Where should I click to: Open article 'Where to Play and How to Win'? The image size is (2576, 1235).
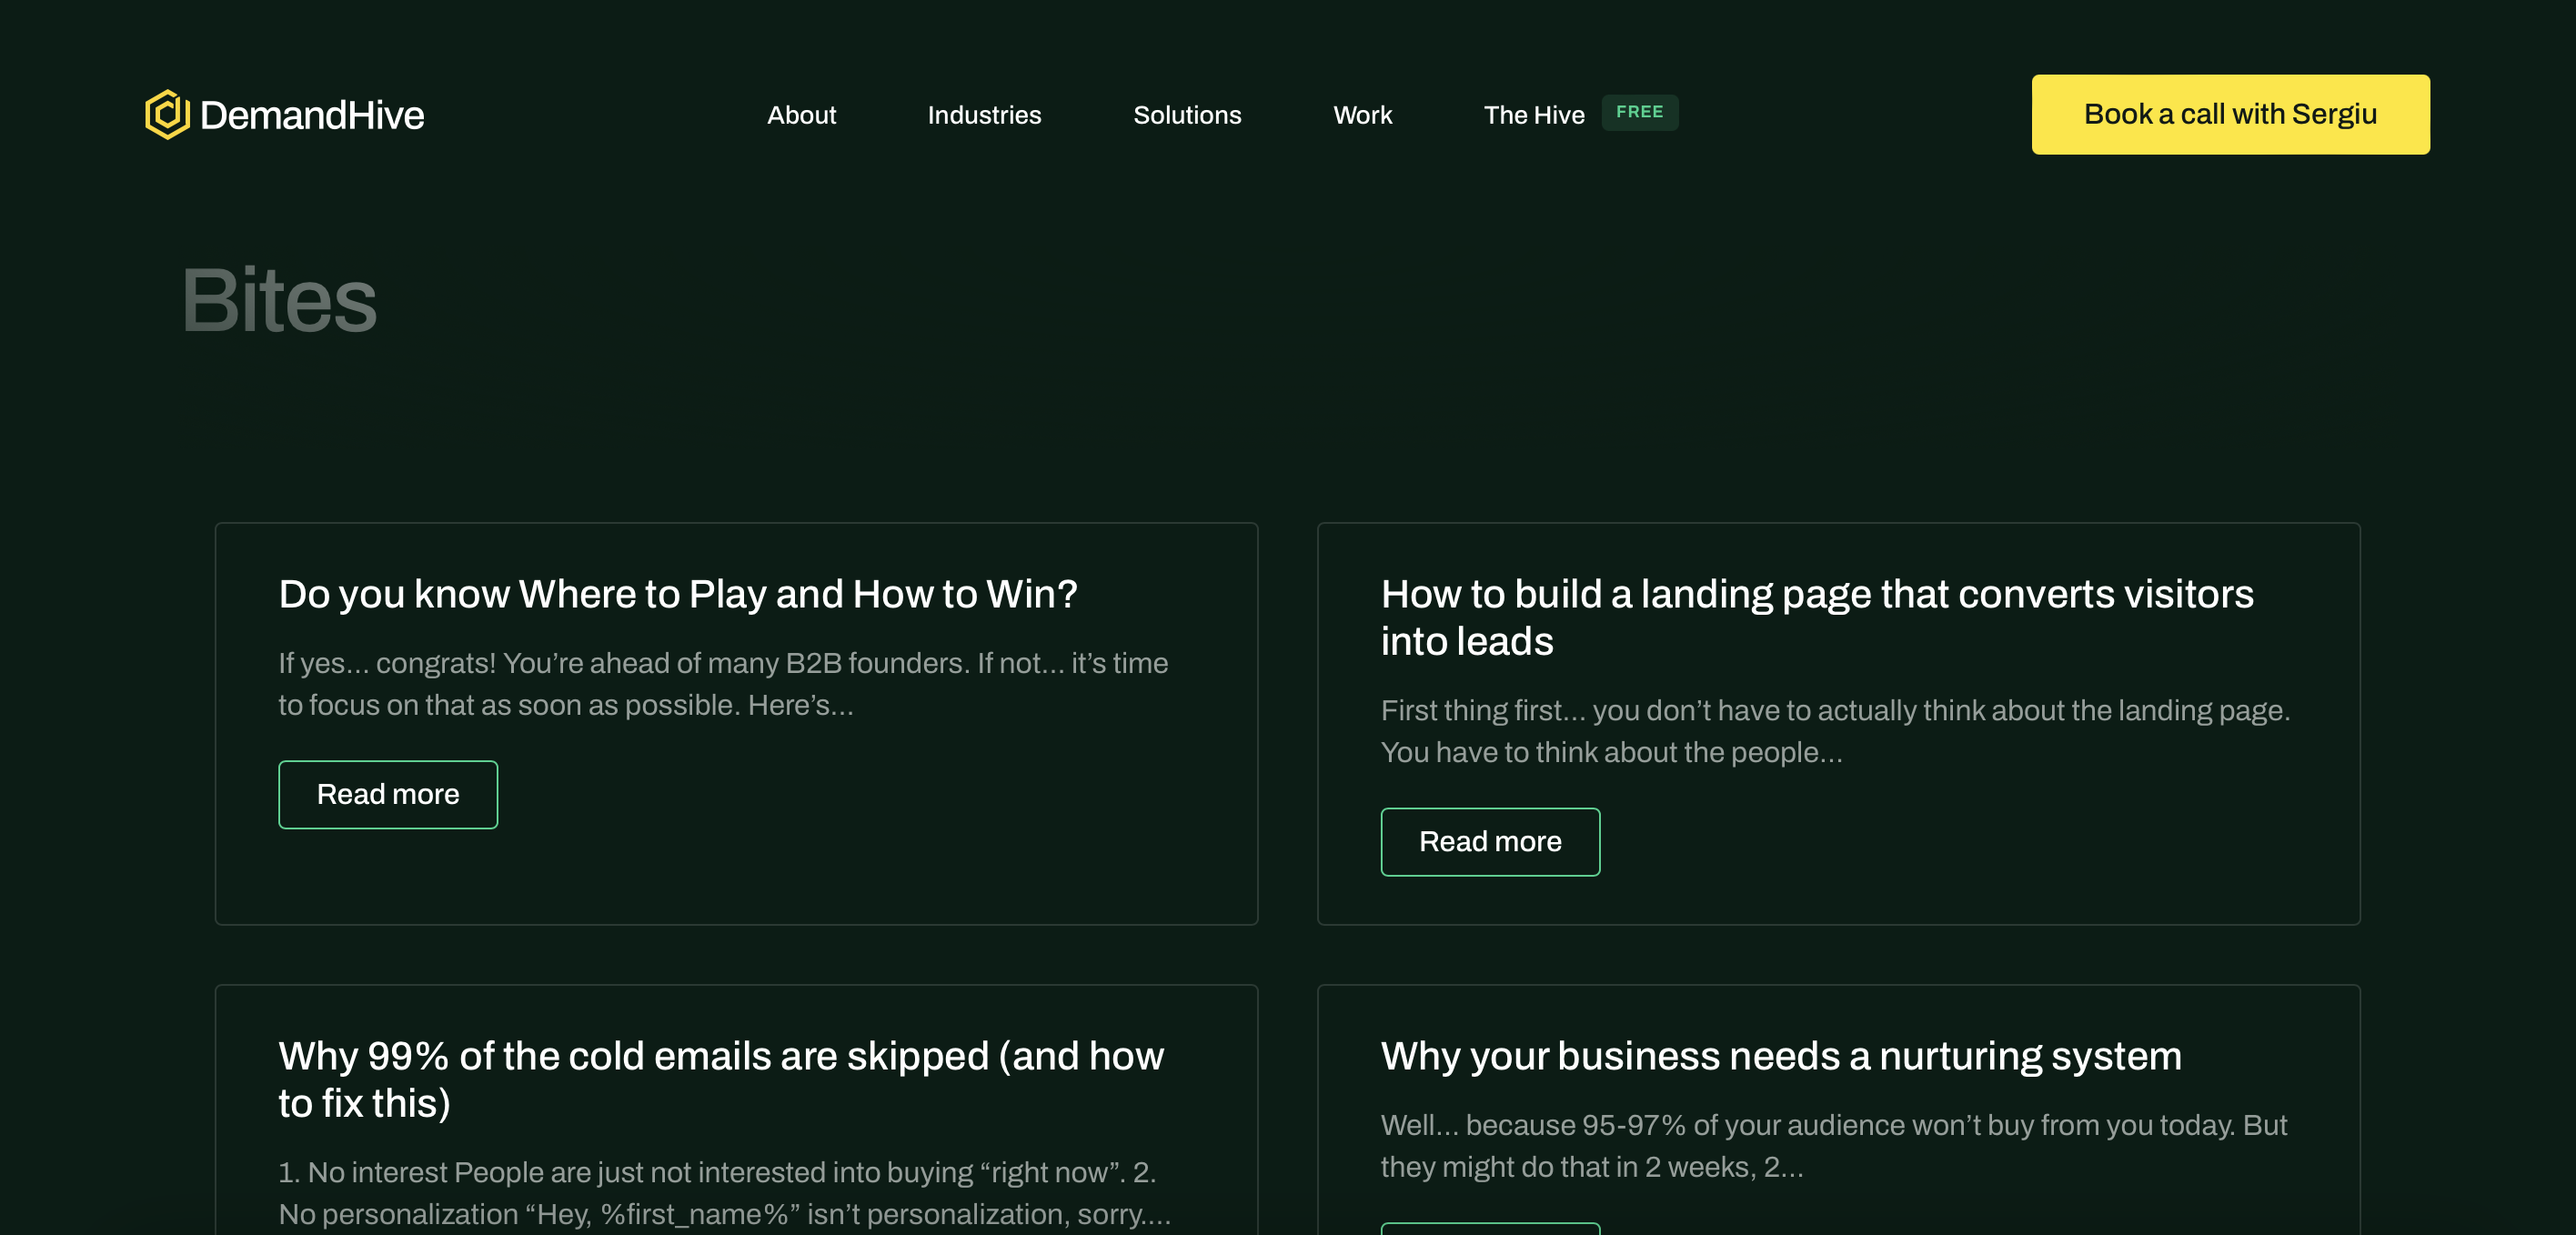click(678, 594)
